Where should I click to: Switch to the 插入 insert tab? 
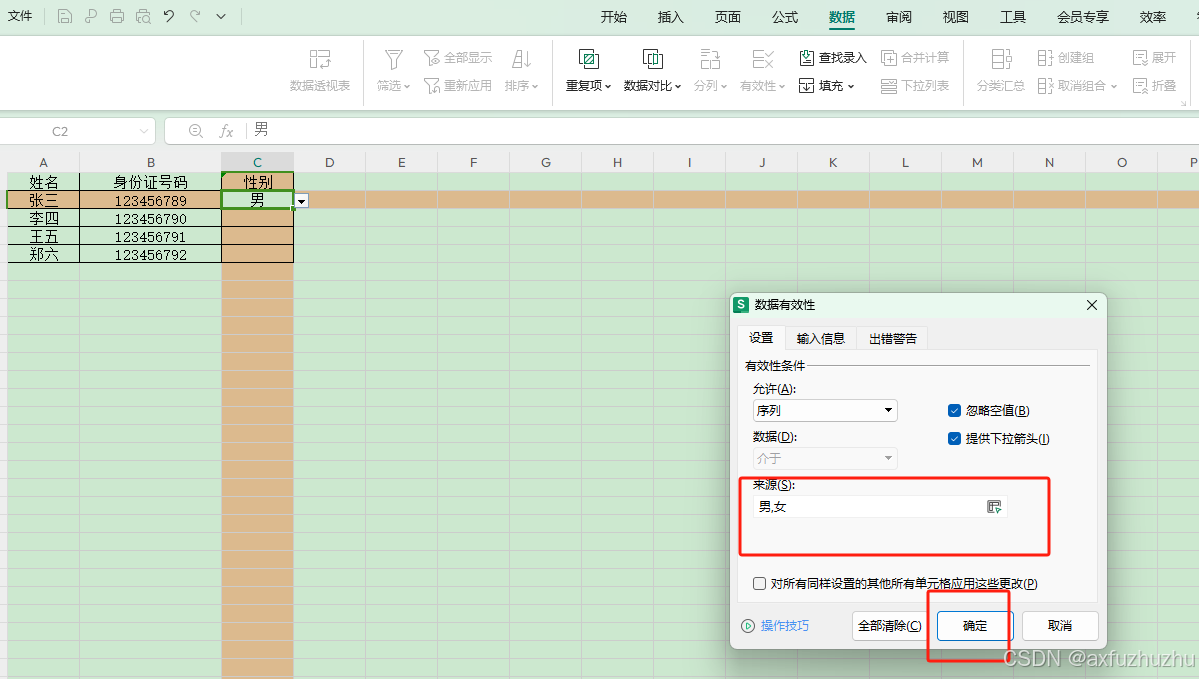pyautogui.click(x=671, y=17)
